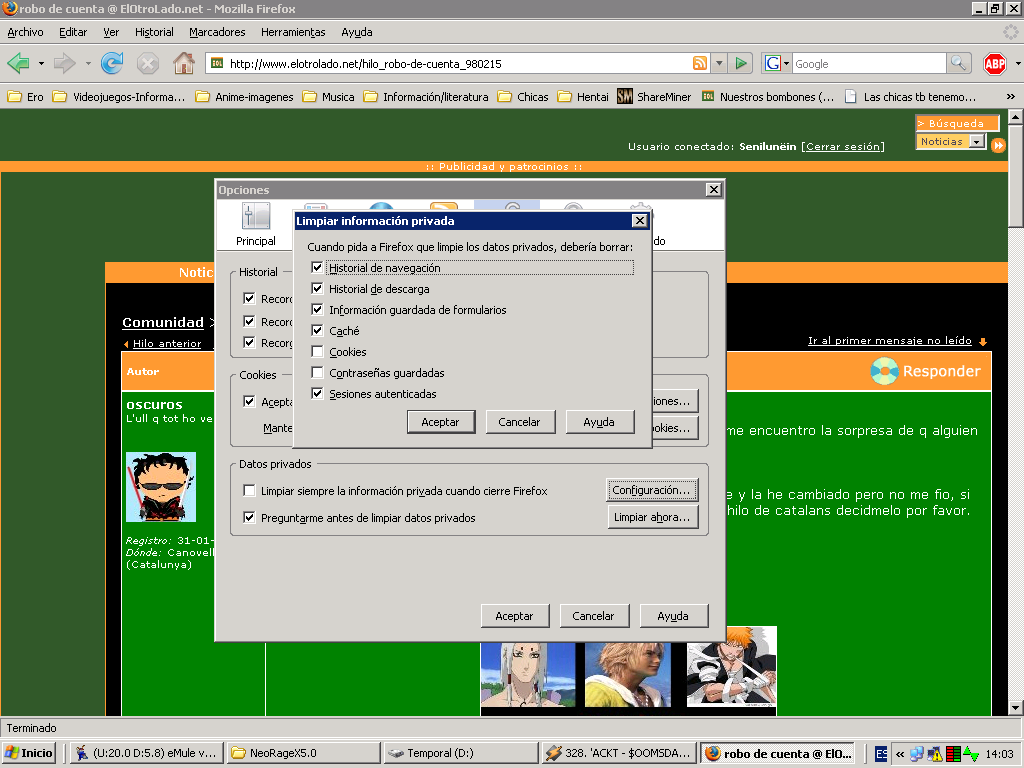The height and width of the screenshot is (768, 1024).
Task: Enable the Cookies checkbox in dialog
Action: tap(317, 351)
